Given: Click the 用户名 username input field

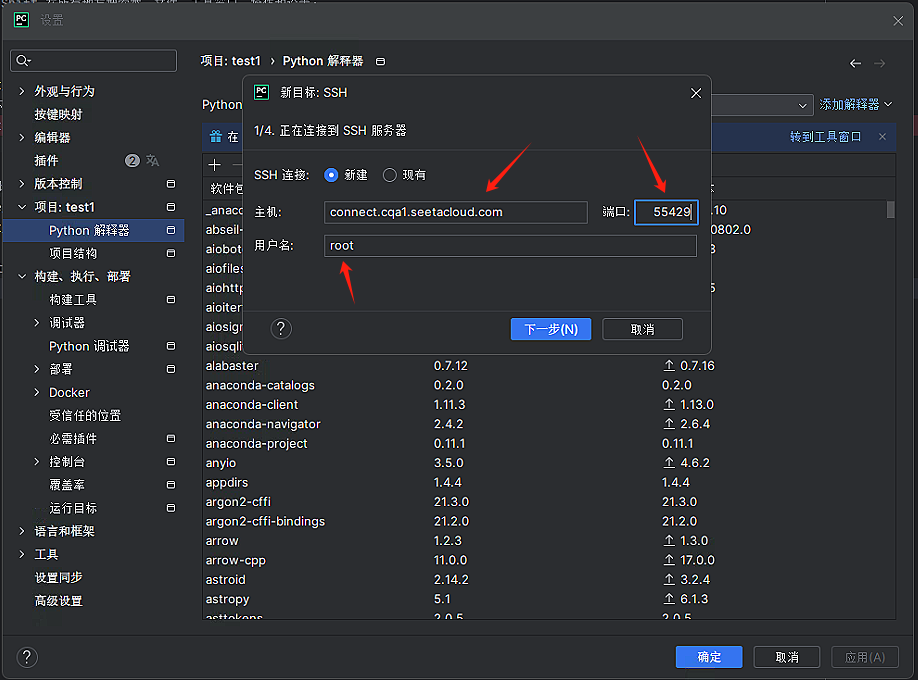Looking at the screenshot, I should pos(510,245).
